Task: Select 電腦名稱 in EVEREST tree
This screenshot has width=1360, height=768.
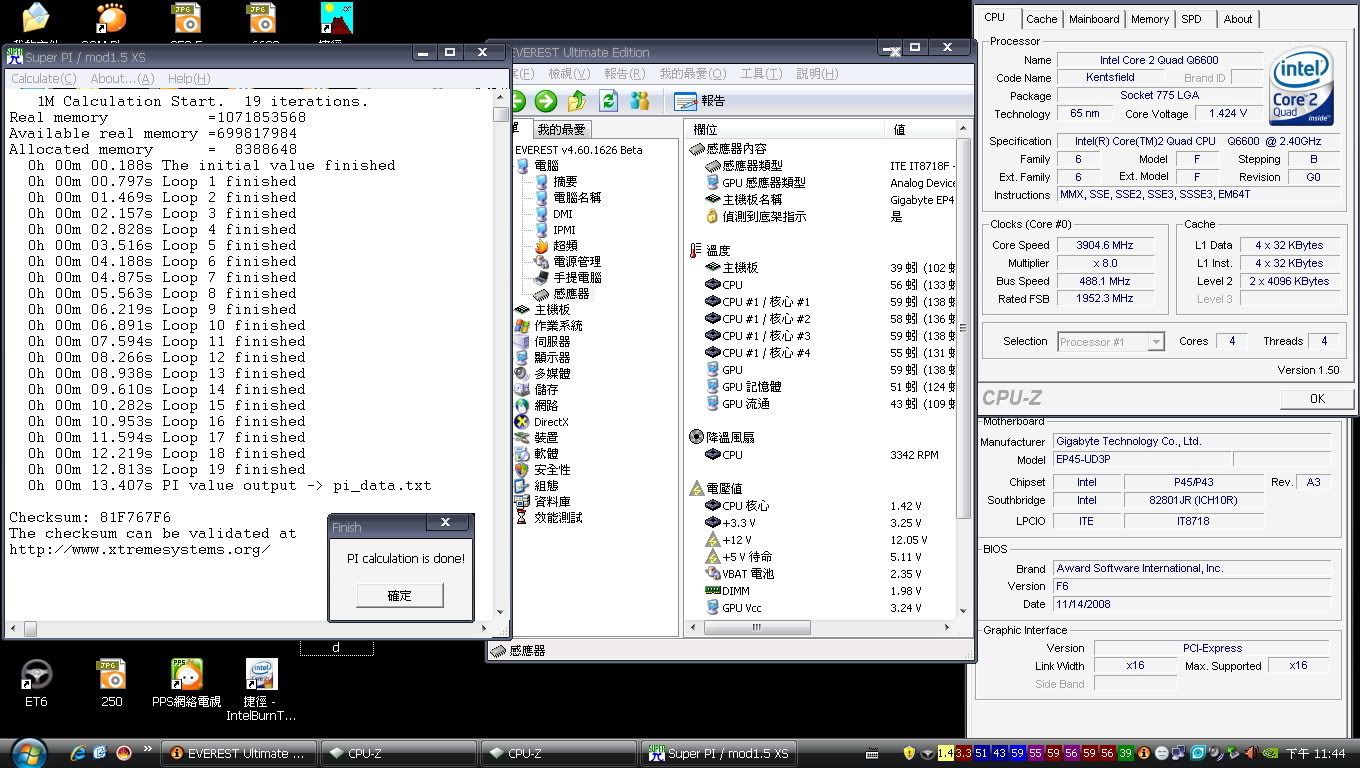Action: pyautogui.click(x=577, y=198)
